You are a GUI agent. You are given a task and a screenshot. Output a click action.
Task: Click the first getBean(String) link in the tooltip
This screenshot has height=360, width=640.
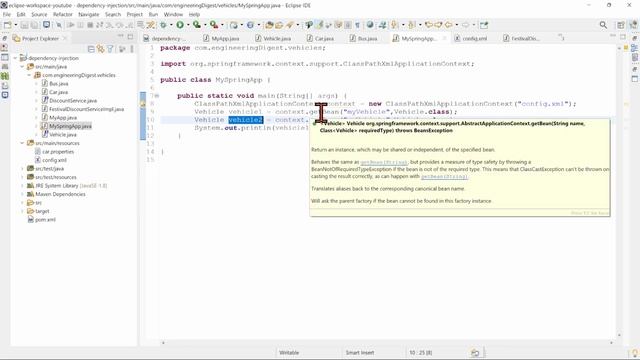pyautogui.click(x=384, y=162)
